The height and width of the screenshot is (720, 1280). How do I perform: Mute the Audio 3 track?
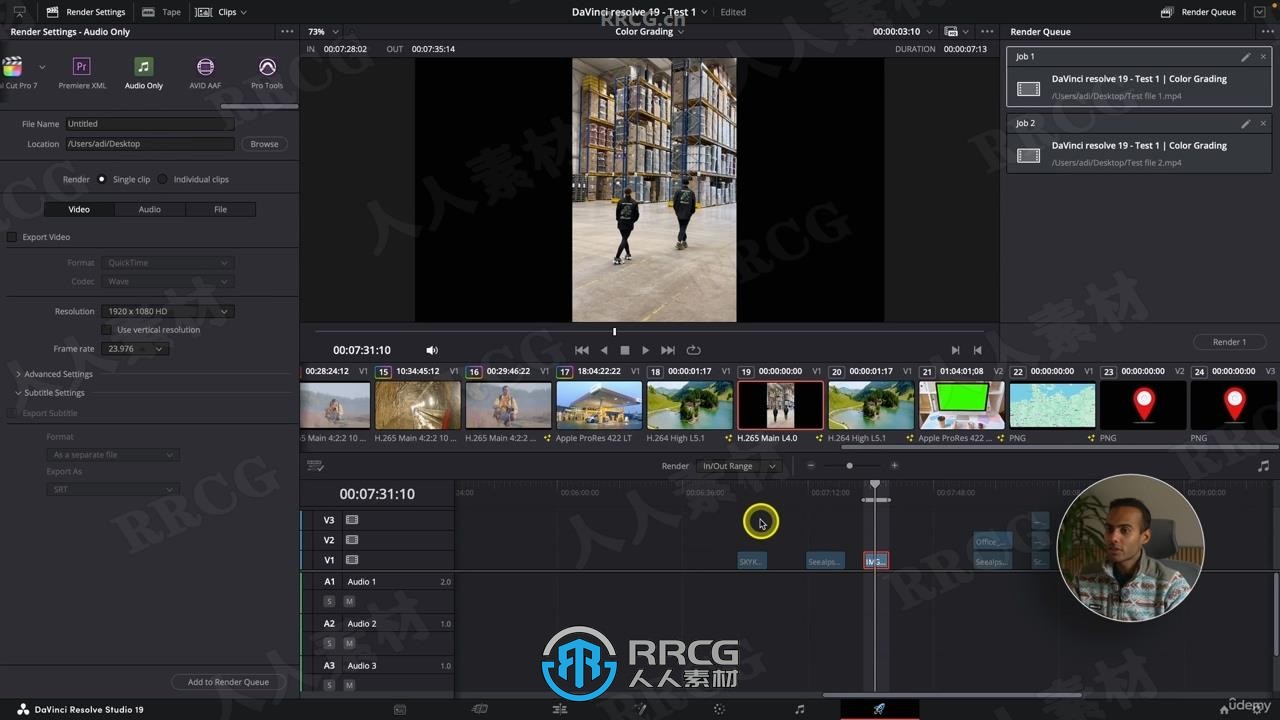(x=349, y=685)
